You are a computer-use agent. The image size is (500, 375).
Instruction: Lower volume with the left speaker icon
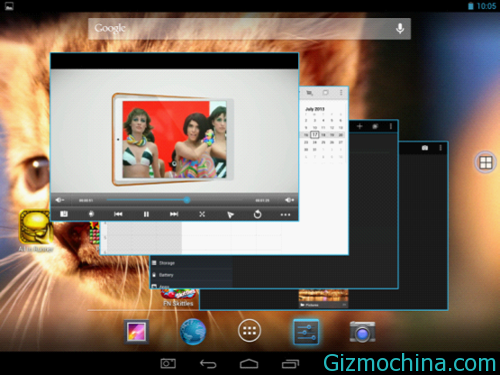click(59, 200)
